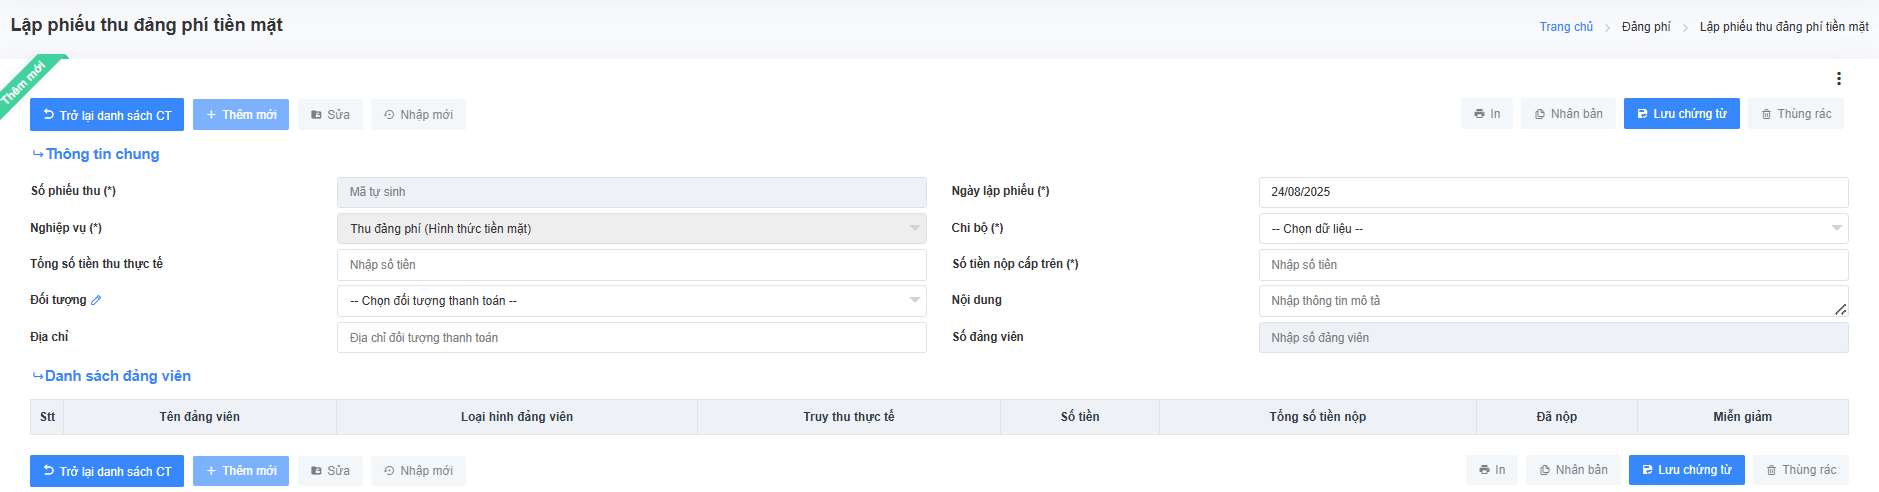Click the top In print button
The height and width of the screenshot is (492, 1879).
[x=1487, y=114]
